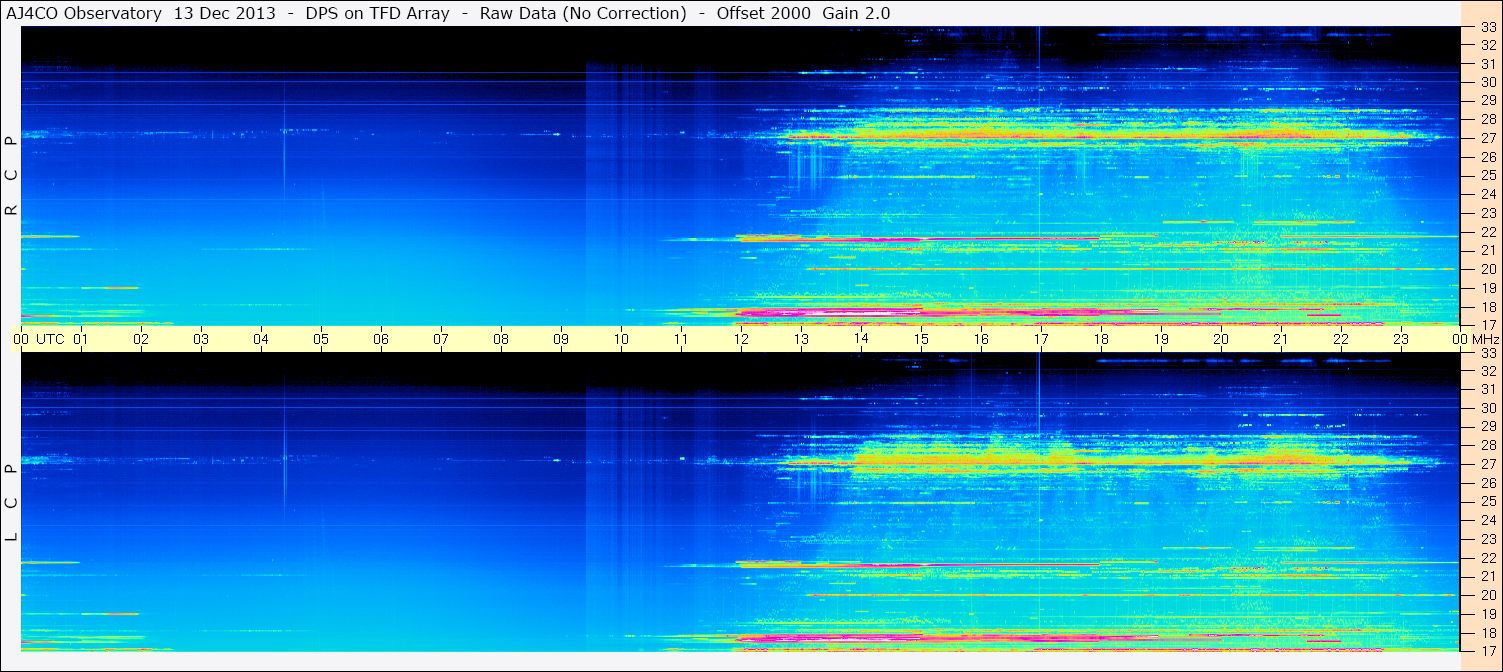Viewport: 1503px width, 672px height.
Task: Click the AJ4CO Observatory title text
Action: (x=86, y=13)
